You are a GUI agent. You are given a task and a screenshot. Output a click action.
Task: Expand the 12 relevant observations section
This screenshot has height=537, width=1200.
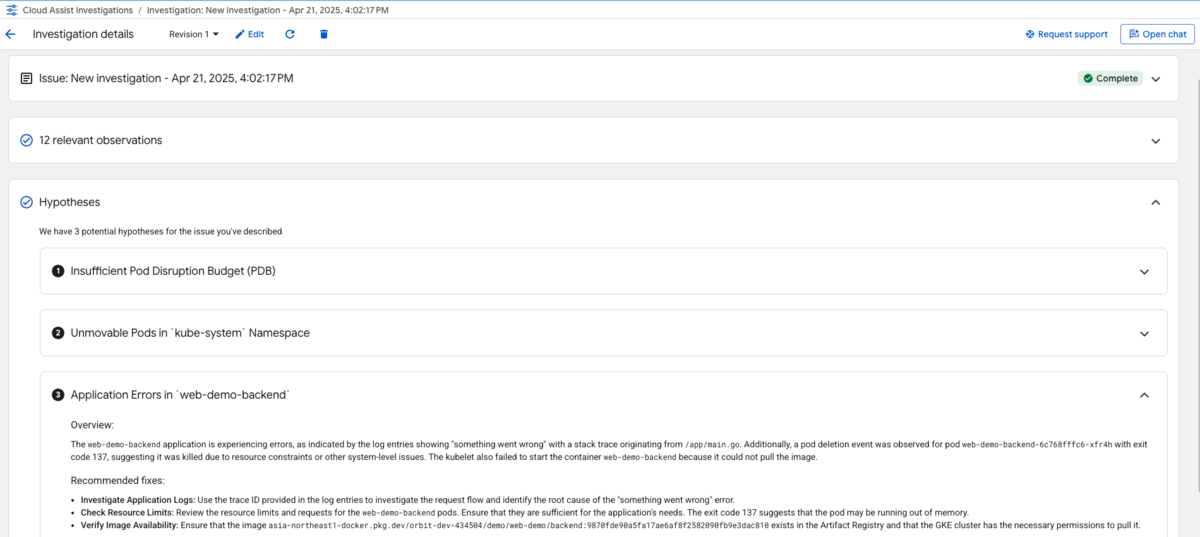coord(1156,140)
